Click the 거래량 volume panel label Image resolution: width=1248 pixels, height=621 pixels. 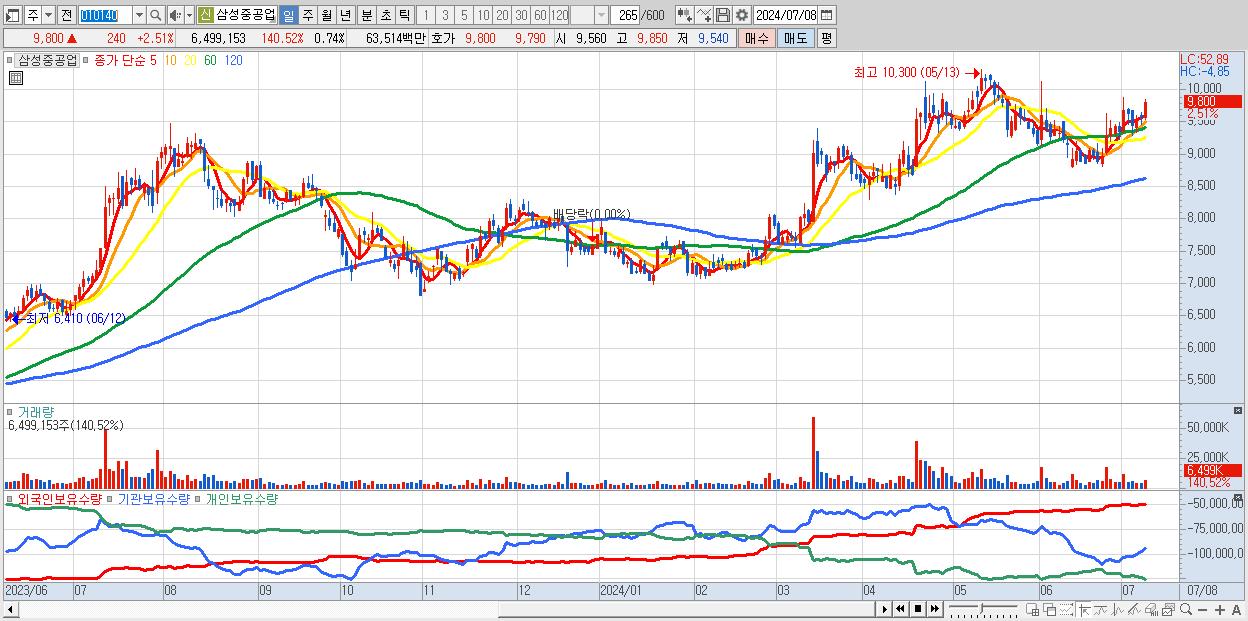[x=36, y=411]
